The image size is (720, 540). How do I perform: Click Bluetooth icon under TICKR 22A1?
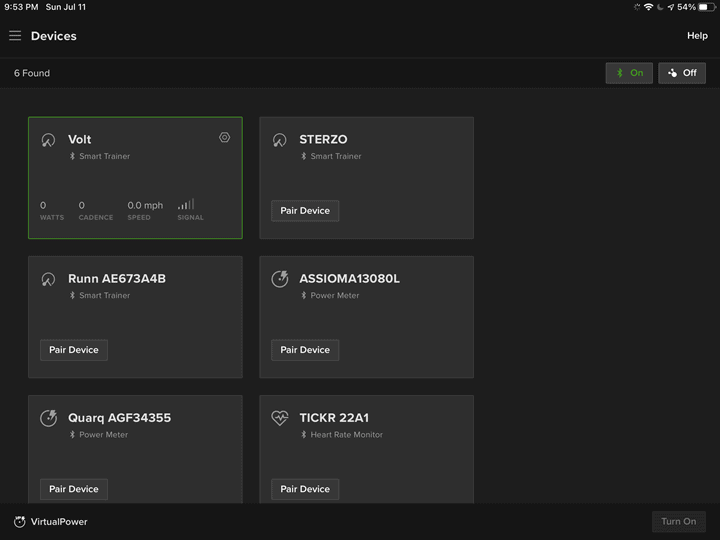(x=304, y=434)
